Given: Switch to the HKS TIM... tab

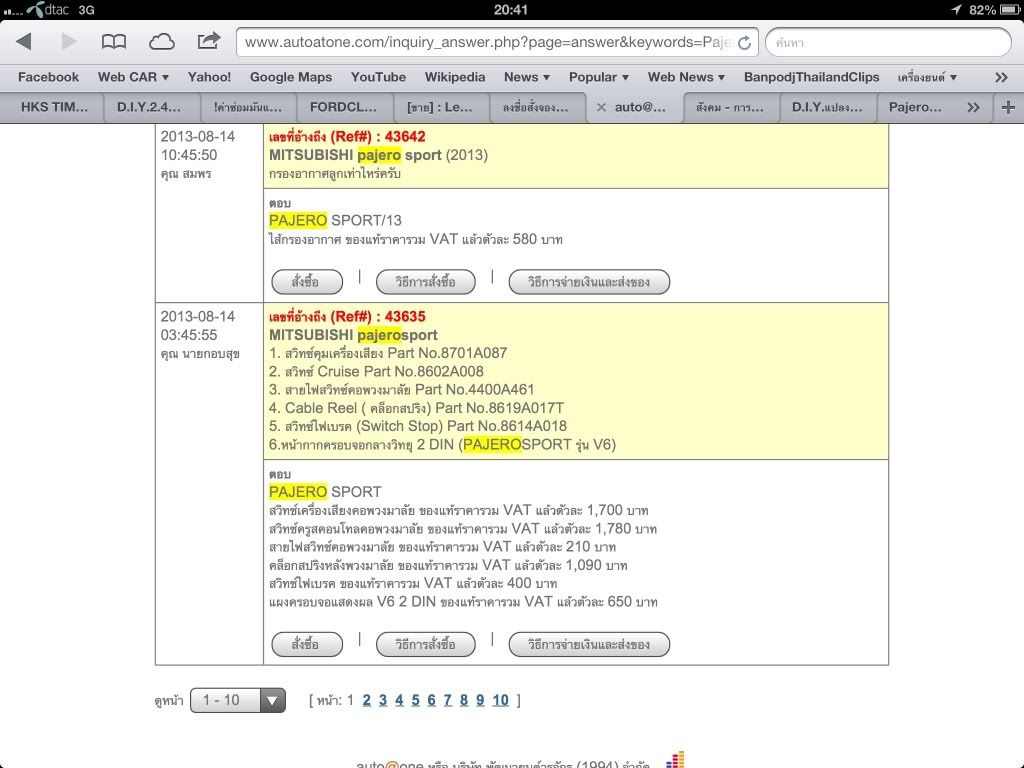Looking at the screenshot, I should pyautogui.click(x=54, y=107).
